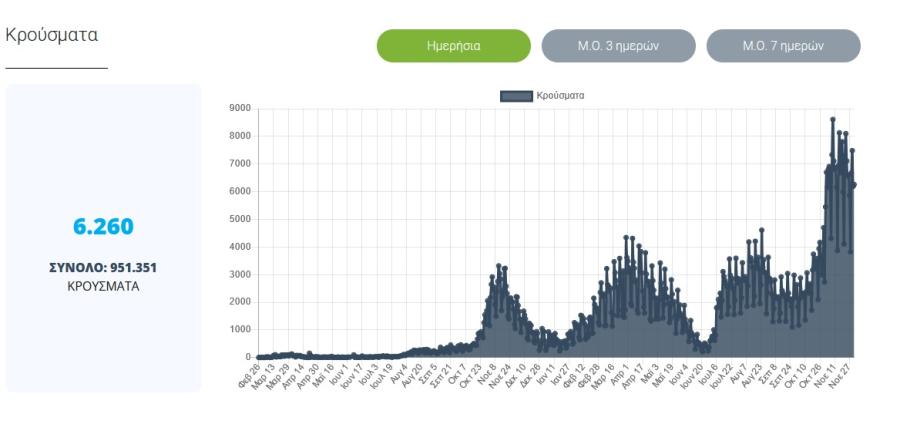Click the Οκτ 23 x-axis date label
This screenshot has height=441, width=900.
(472, 374)
